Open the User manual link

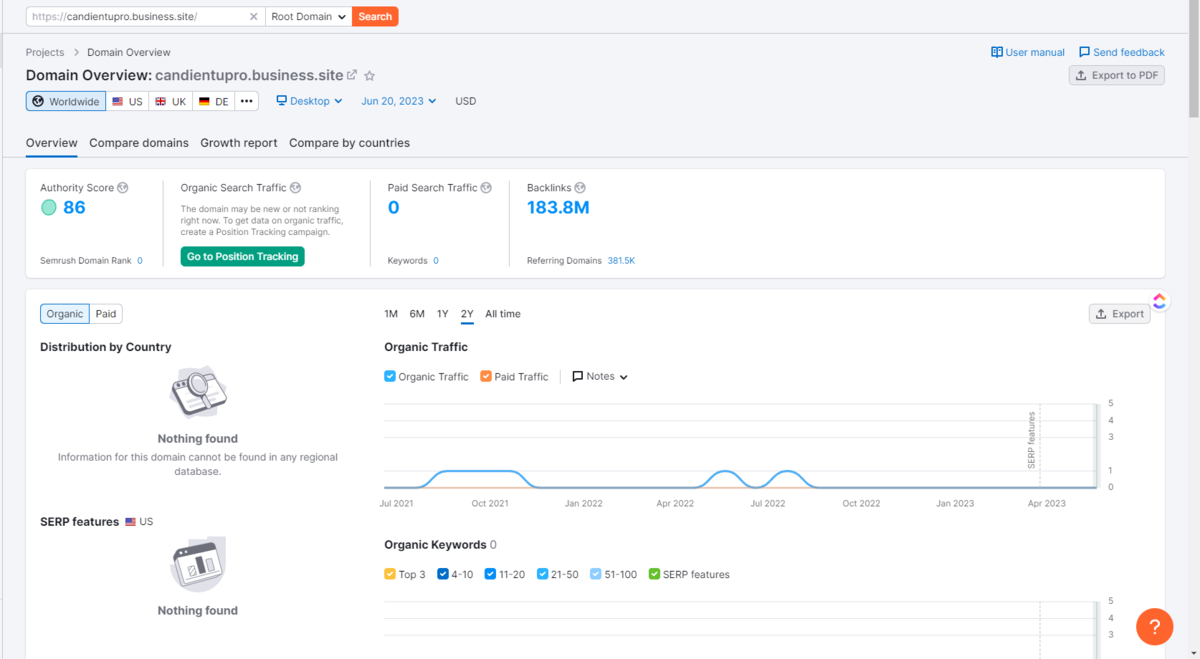(1028, 52)
